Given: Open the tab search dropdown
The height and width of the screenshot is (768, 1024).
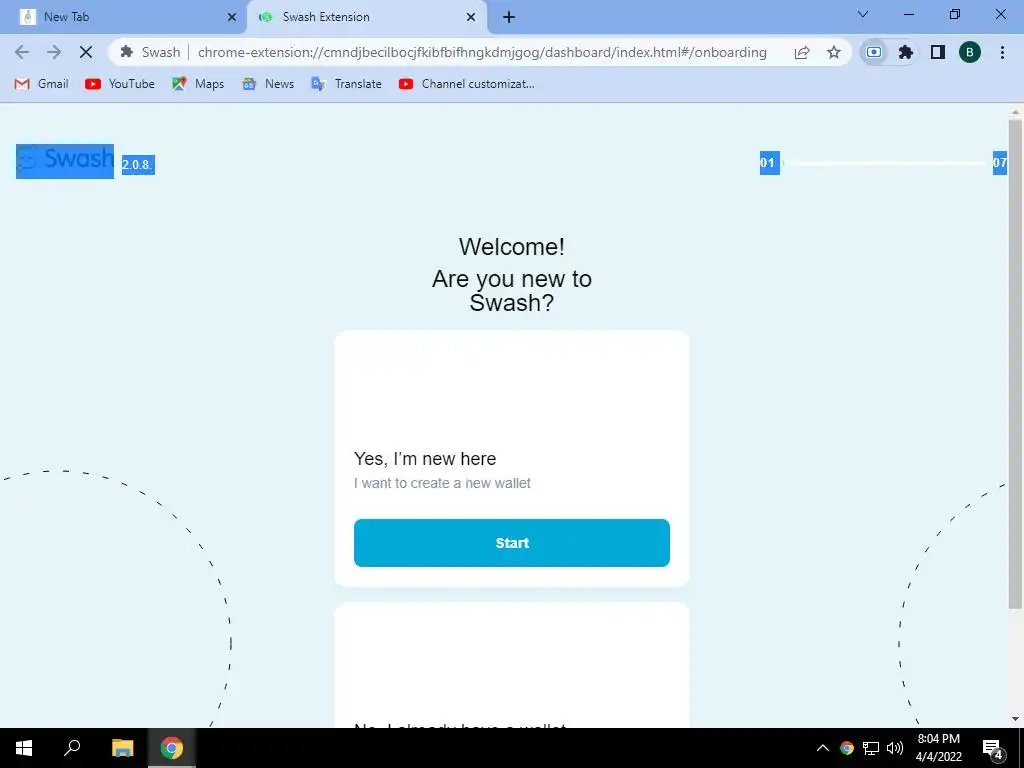Looking at the screenshot, I should coord(863,14).
